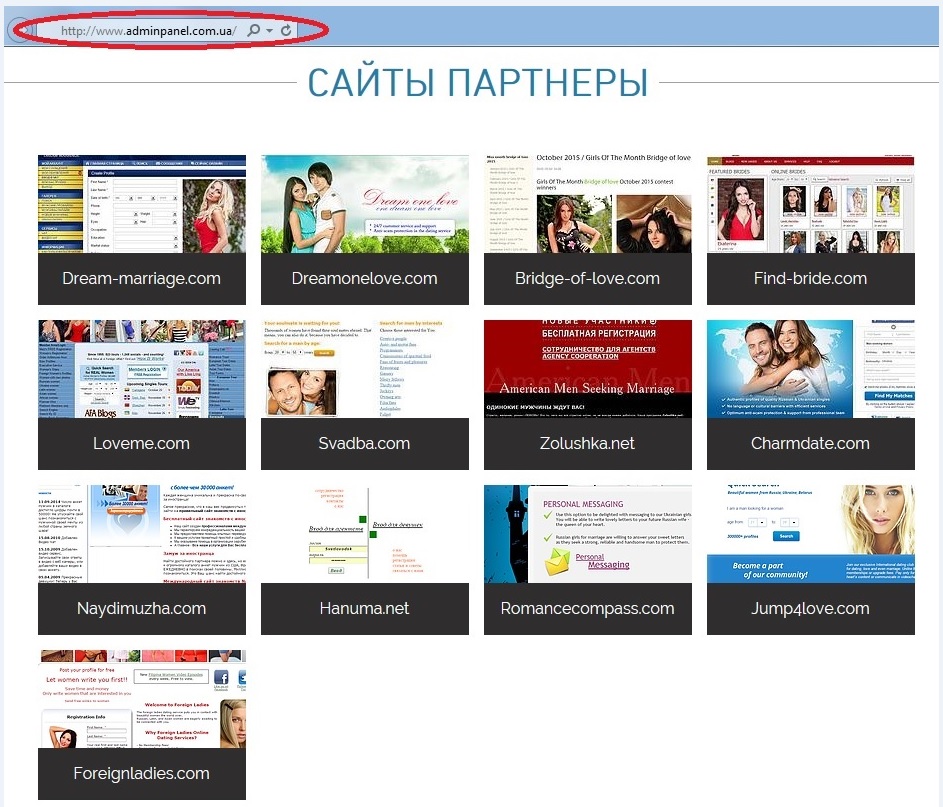Image resolution: width=943 pixels, height=807 pixels.
Task: Click the Zolushka.net site thumbnail
Action: [x=588, y=369]
